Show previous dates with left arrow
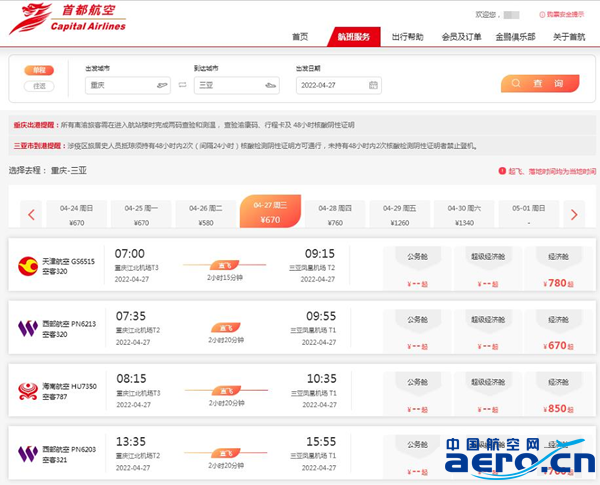The width and height of the screenshot is (600, 485). click(x=31, y=214)
